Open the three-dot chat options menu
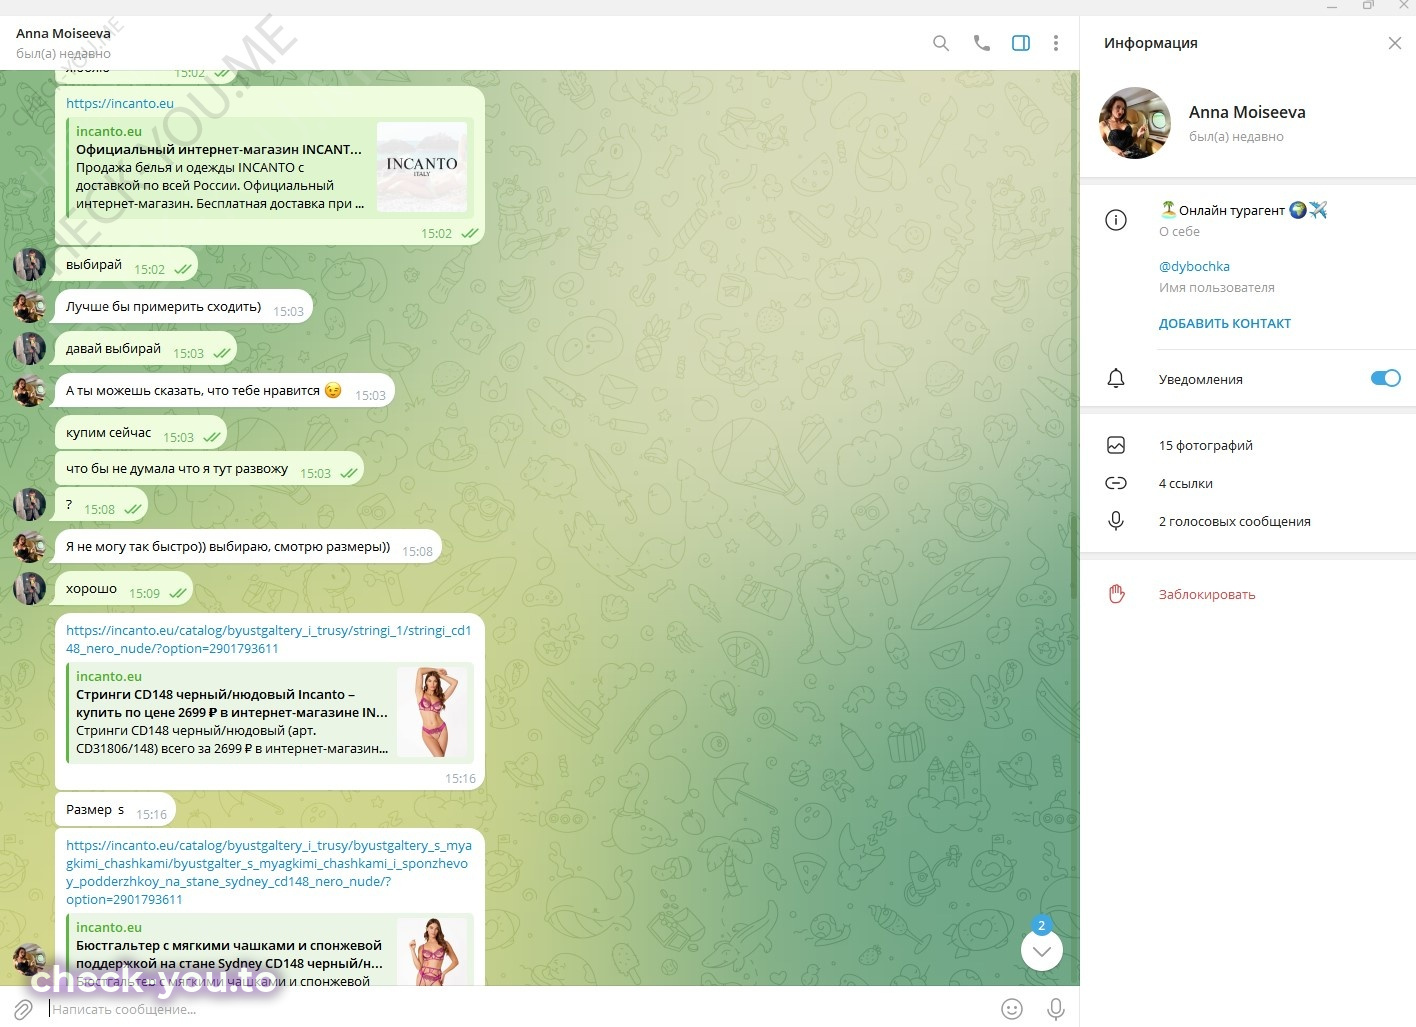This screenshot has width=1416, height=1027. 1056,43
